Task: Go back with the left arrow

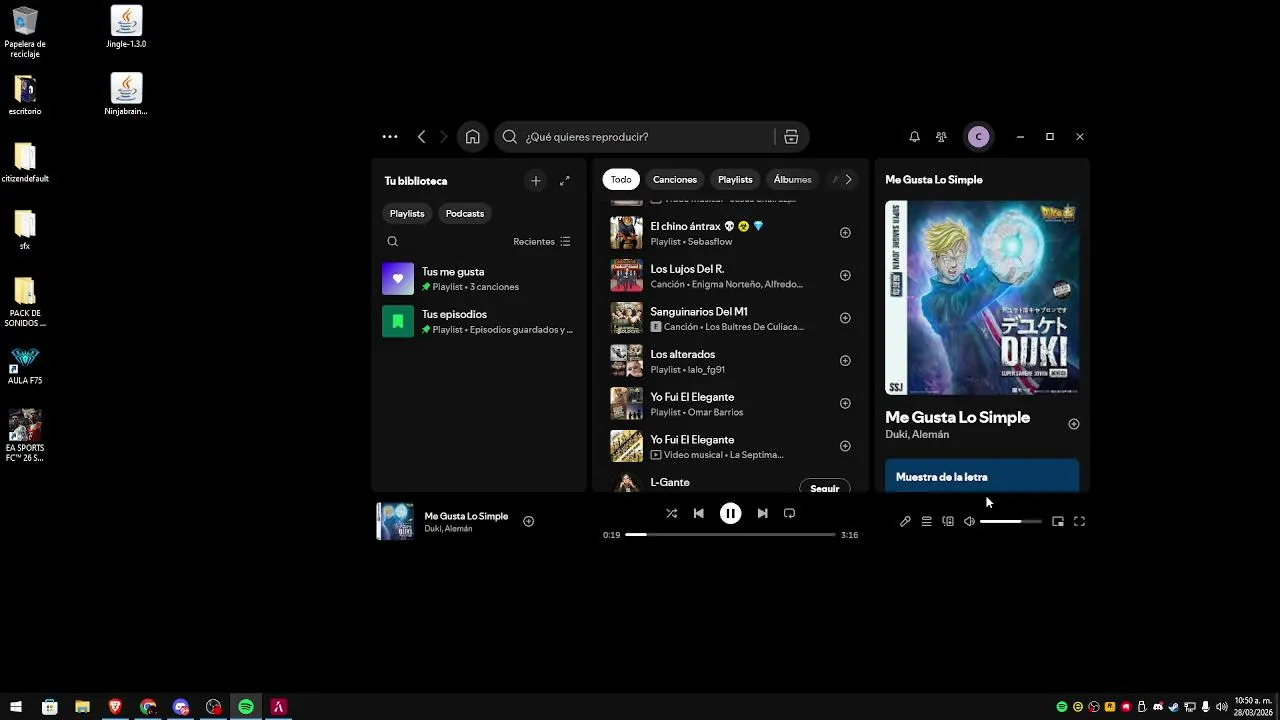Action: point(421,137)
